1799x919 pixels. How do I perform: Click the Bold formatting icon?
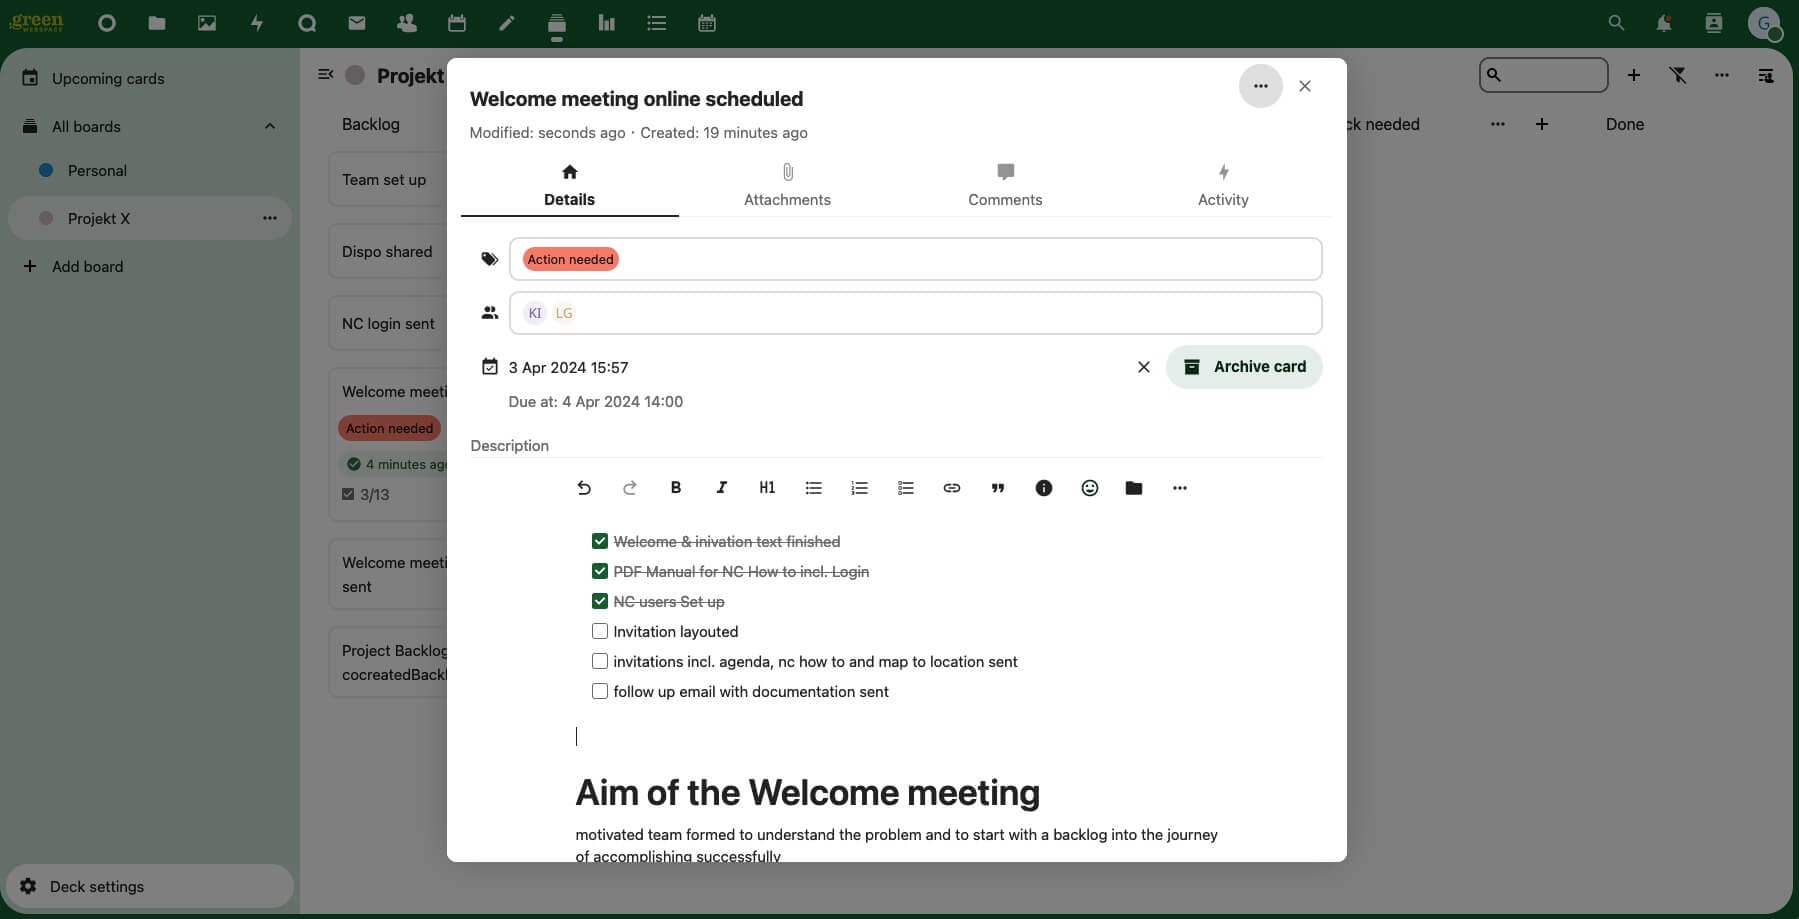676,488
